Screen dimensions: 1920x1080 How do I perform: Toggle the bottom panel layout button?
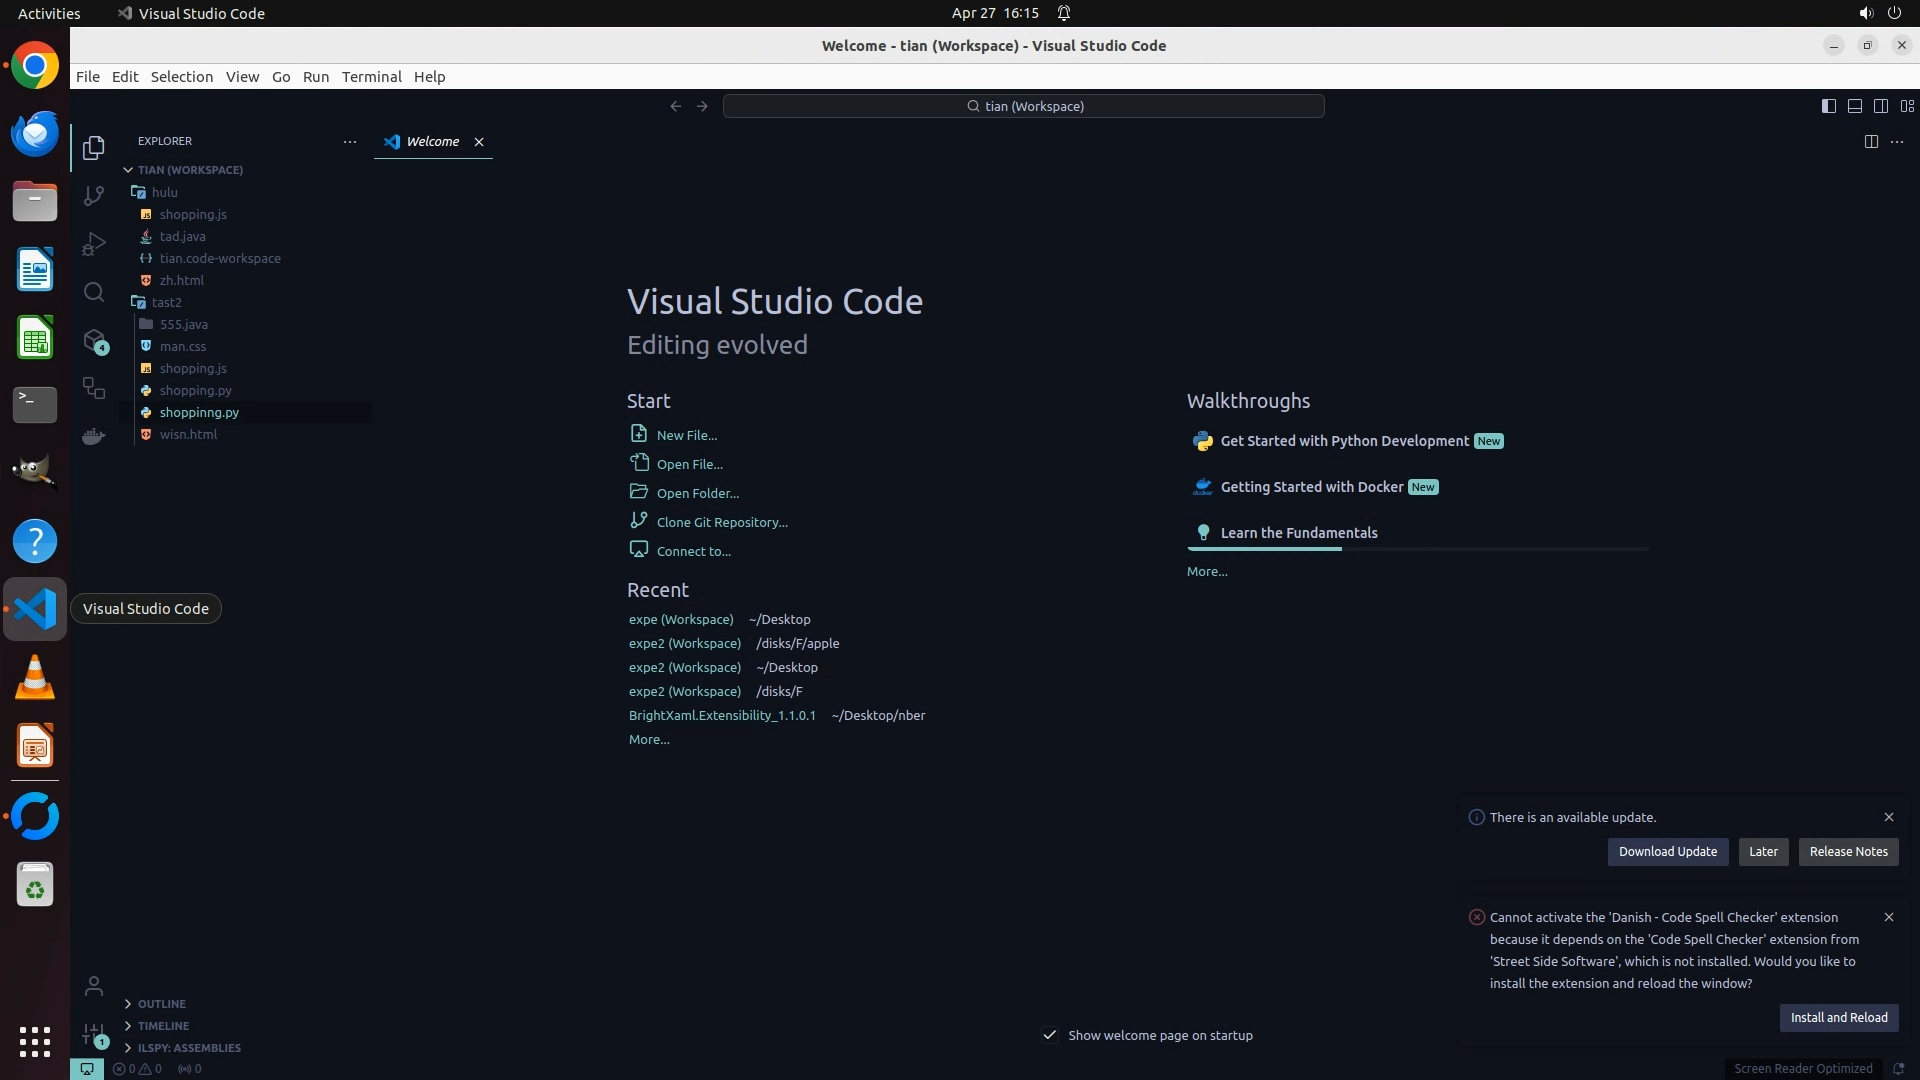click(1854, 106)
